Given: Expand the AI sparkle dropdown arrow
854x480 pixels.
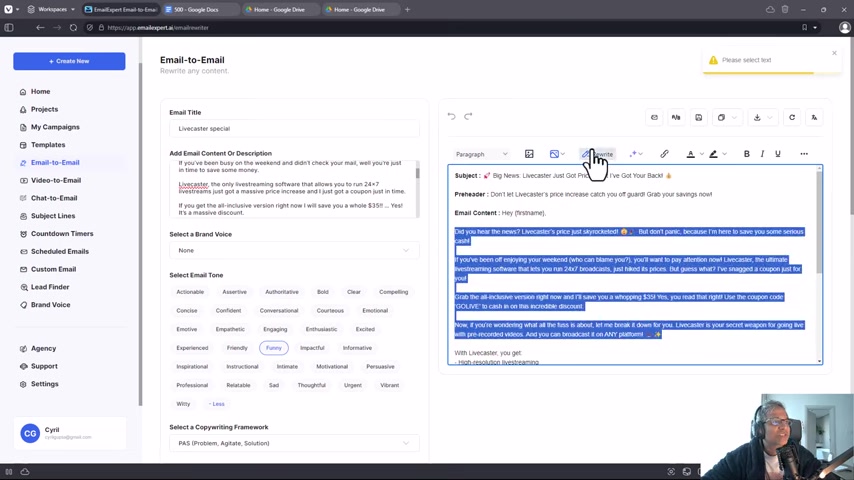Looking at the screenshot, I should (641, 154).
